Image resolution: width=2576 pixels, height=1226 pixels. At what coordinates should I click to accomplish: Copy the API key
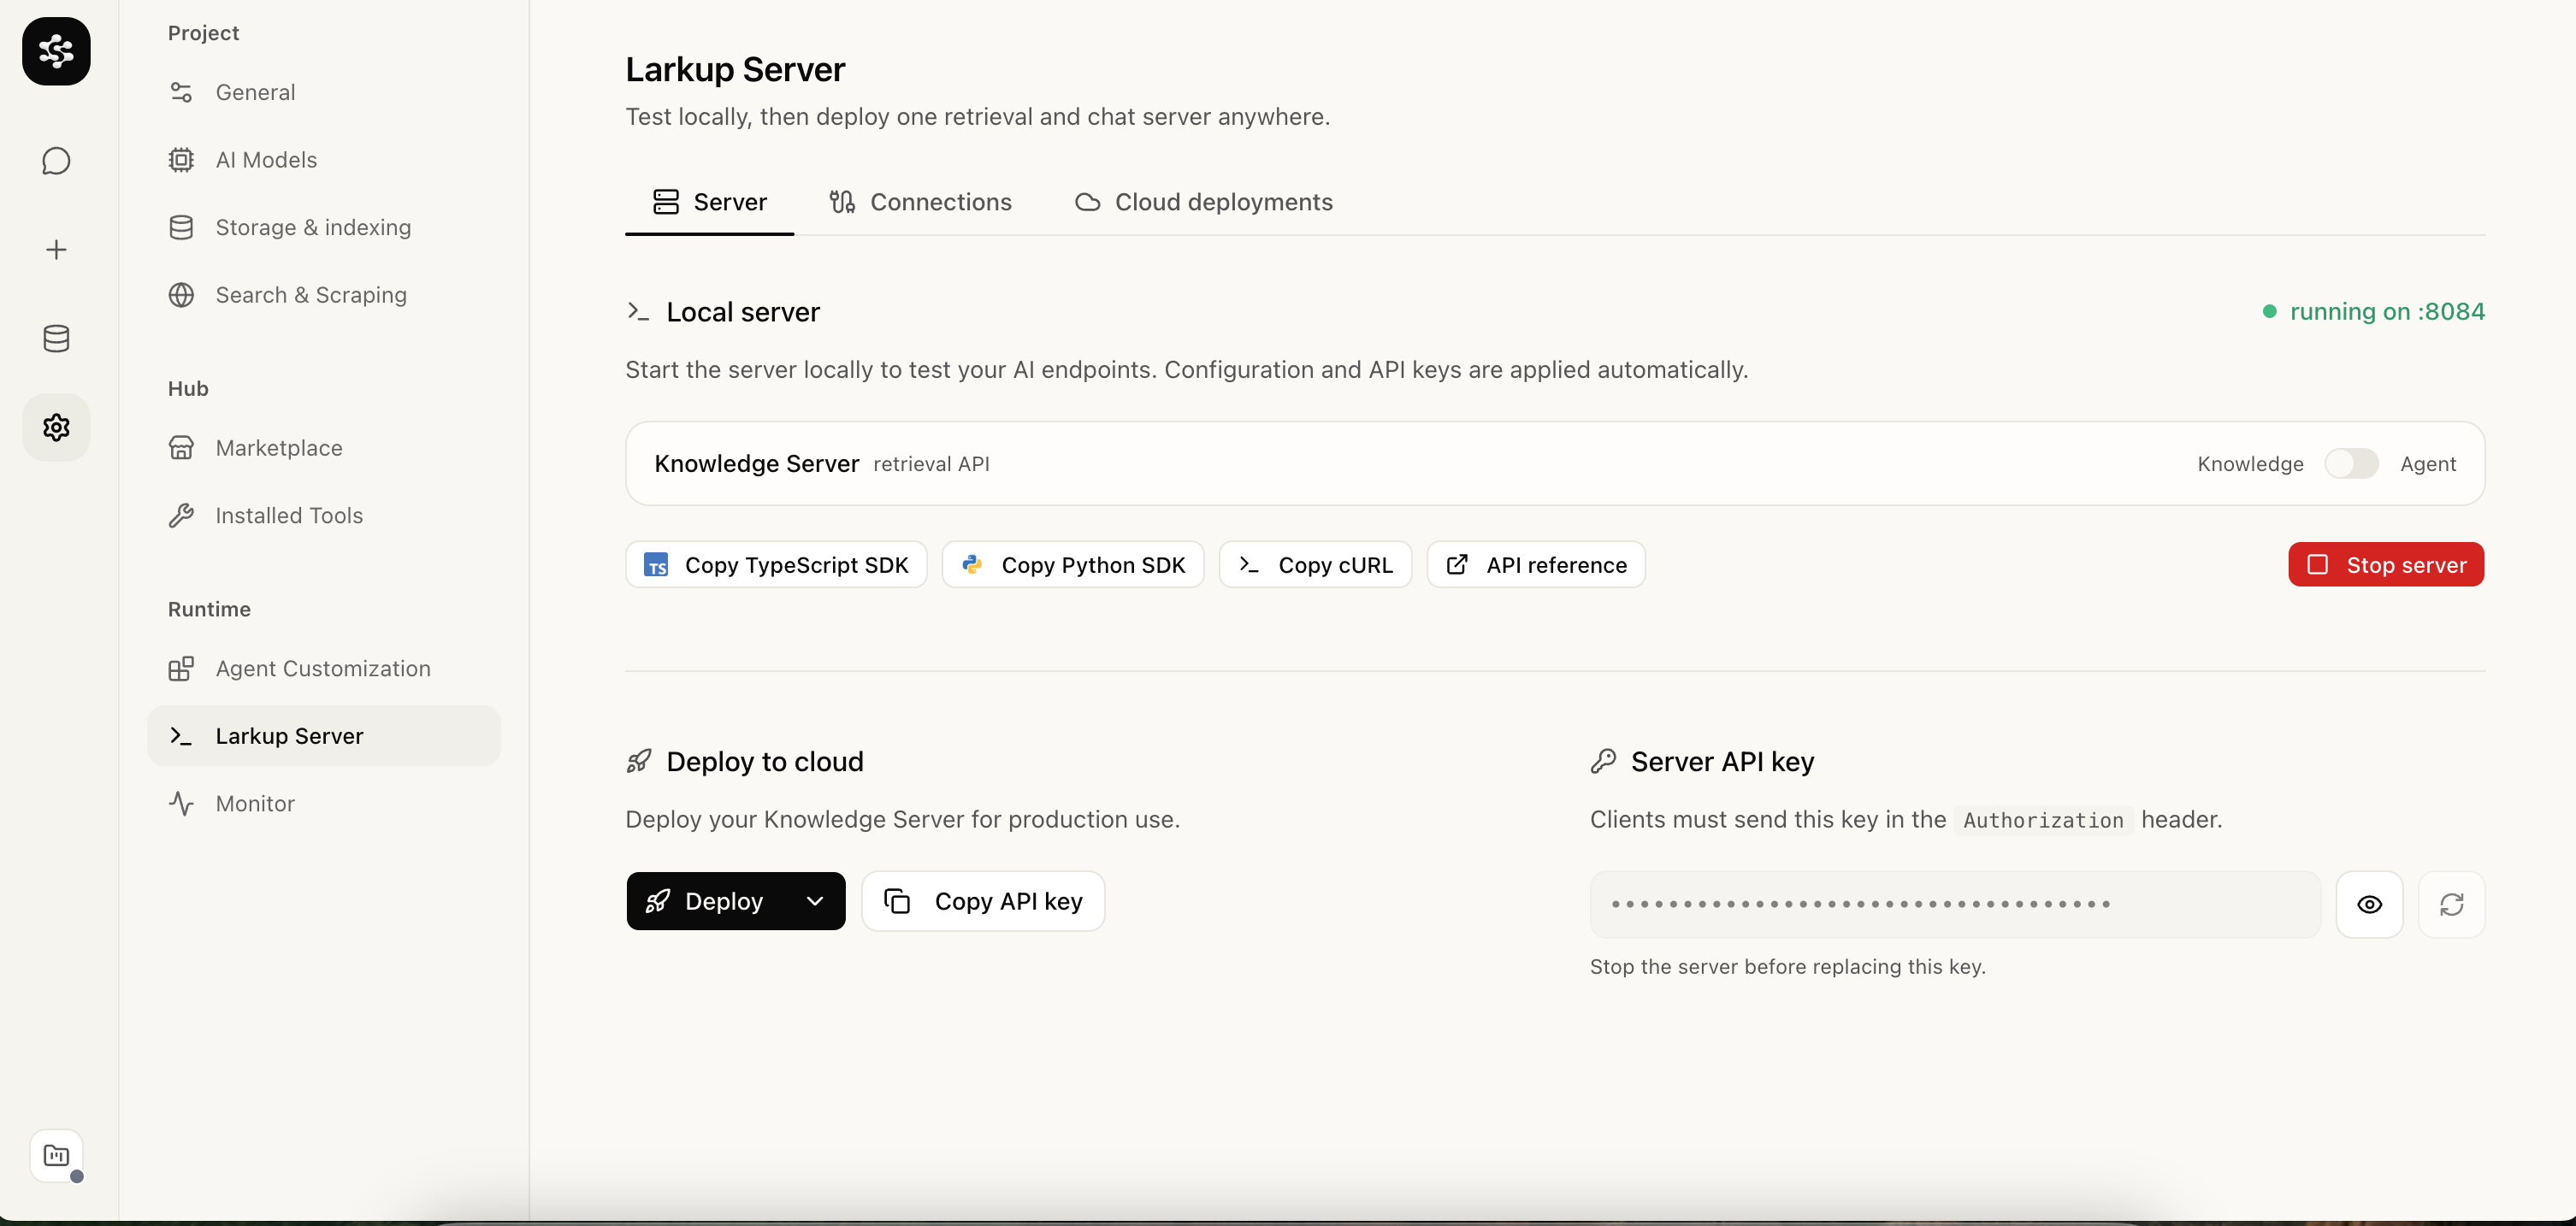click(x=983, y=902)
